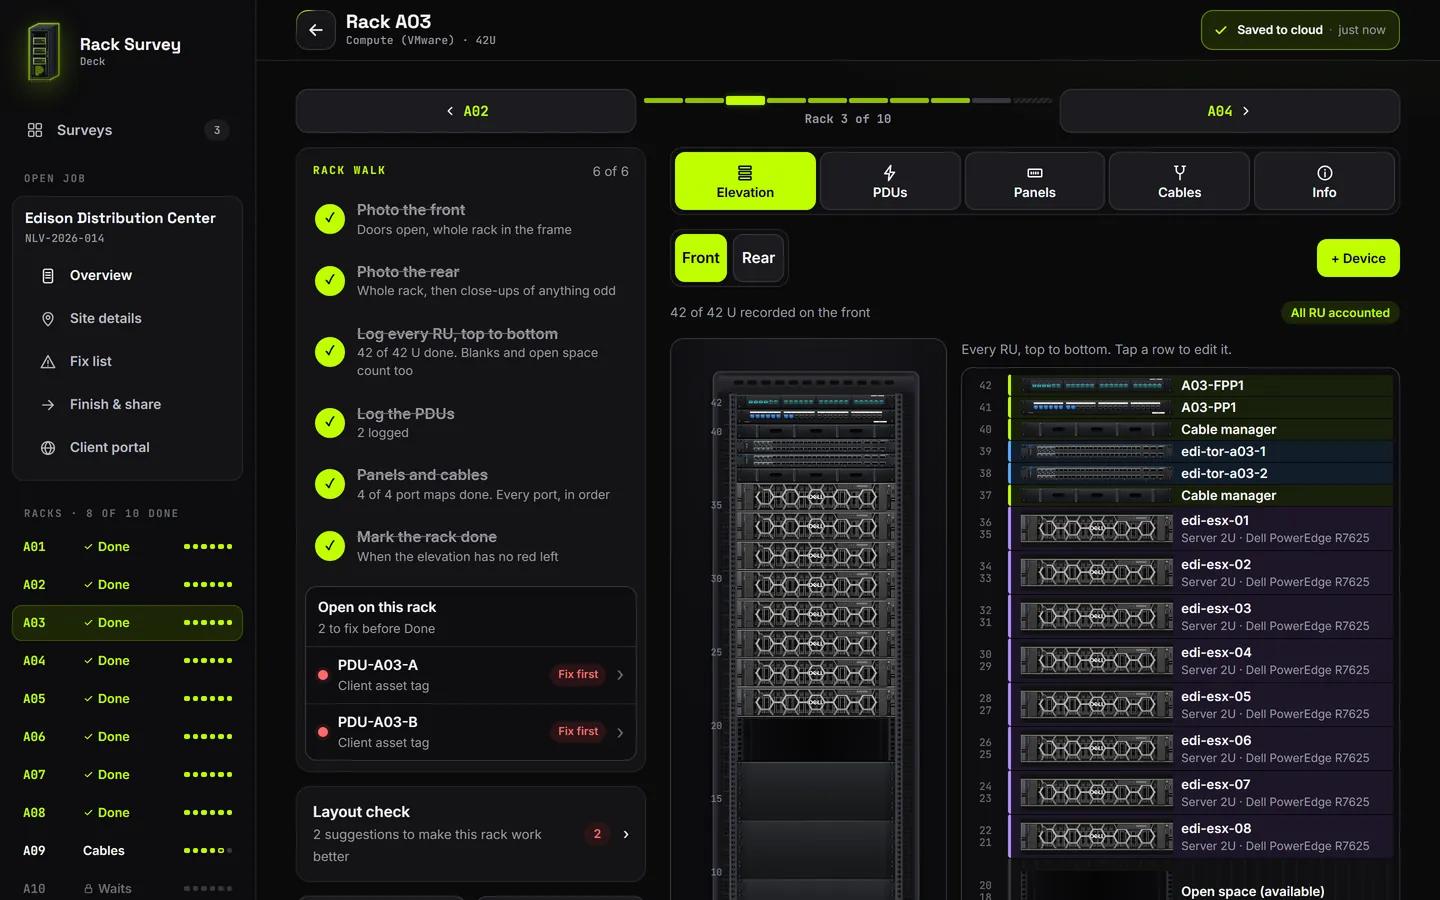Open the edi-tor-a03-1 row in elevation list
Viewport: 1440px width, 900px height.
(x=1200, y=452)
